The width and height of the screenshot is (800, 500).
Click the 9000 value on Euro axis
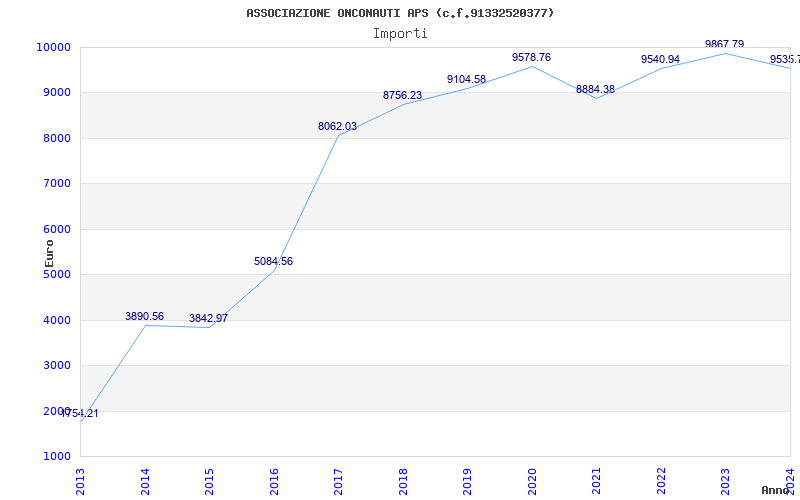click(x=56, y=93)
